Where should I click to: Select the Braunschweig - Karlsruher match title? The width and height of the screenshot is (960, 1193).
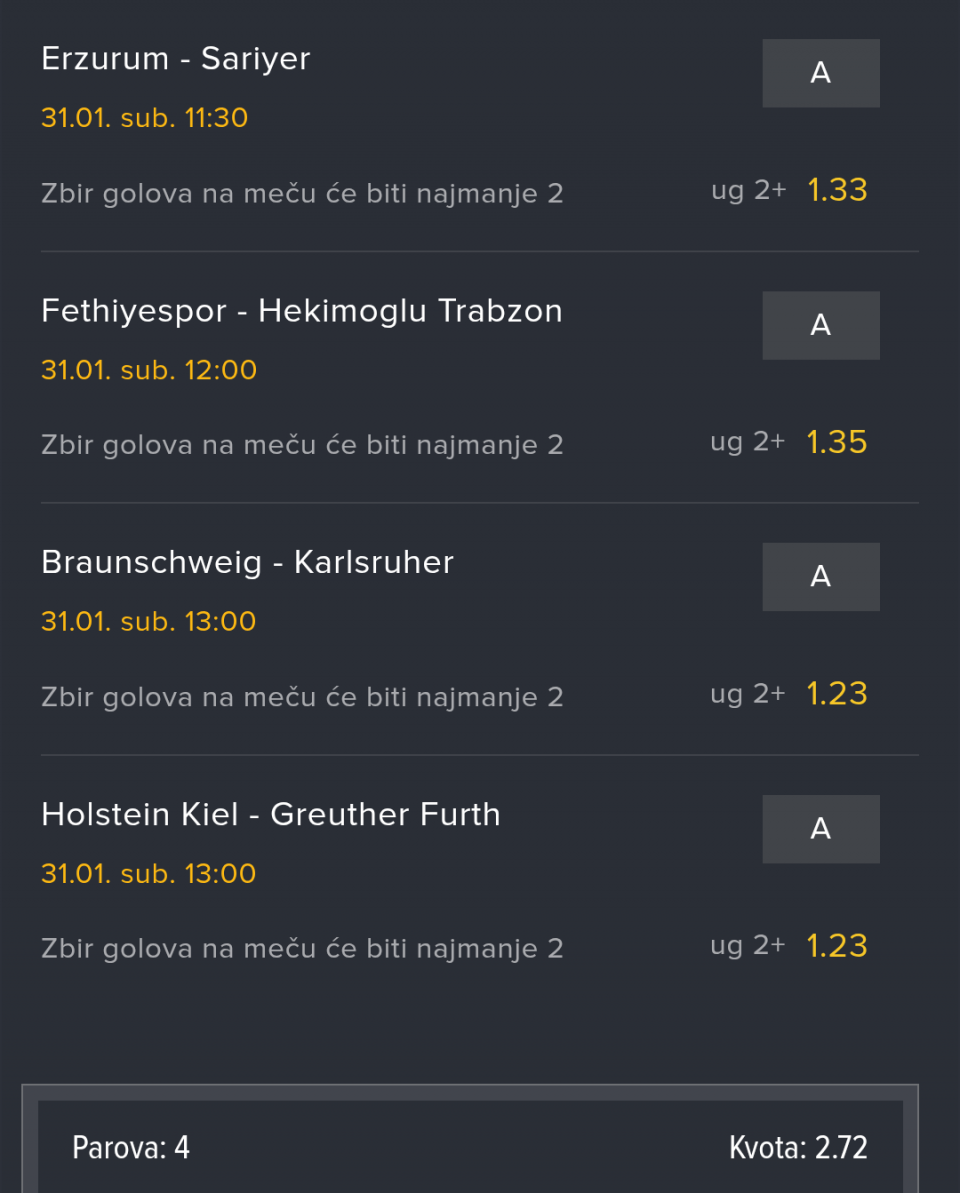point(247,563)
